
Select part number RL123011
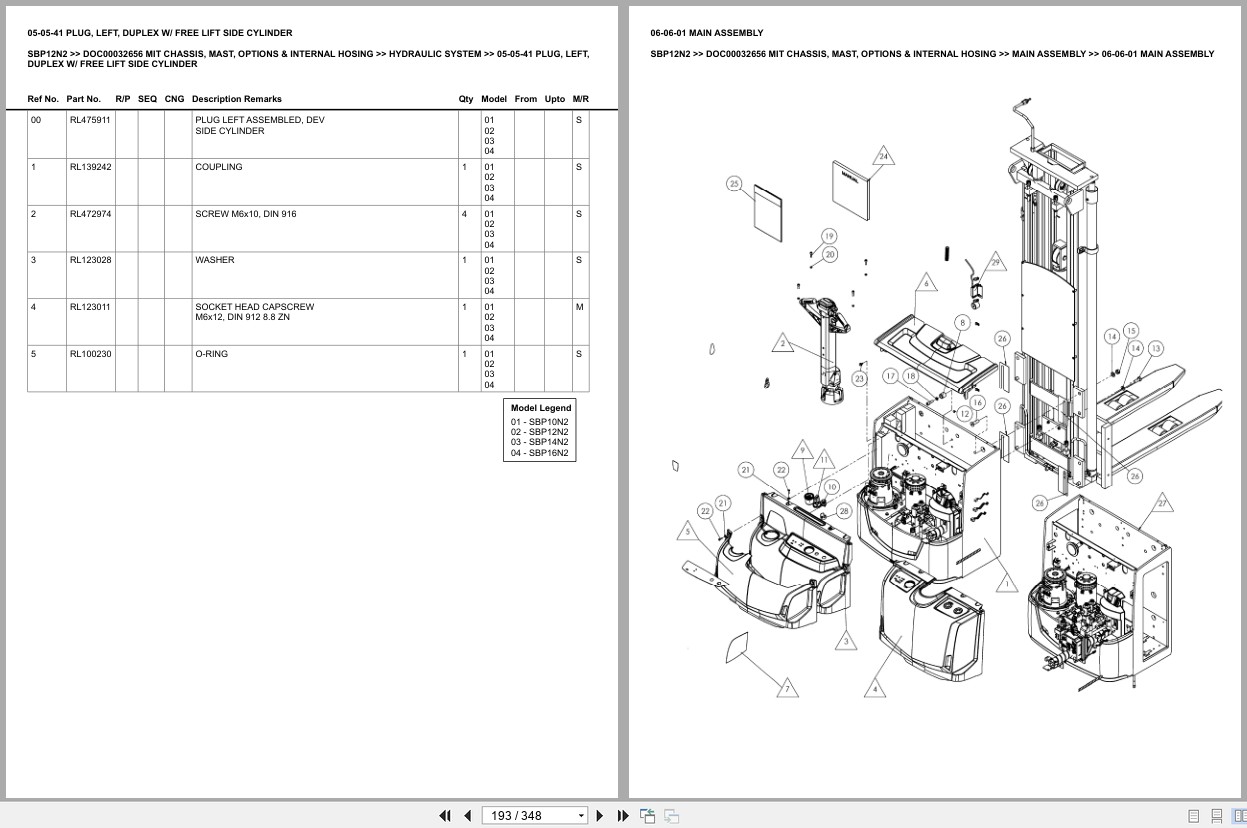(x=90, y=307)
